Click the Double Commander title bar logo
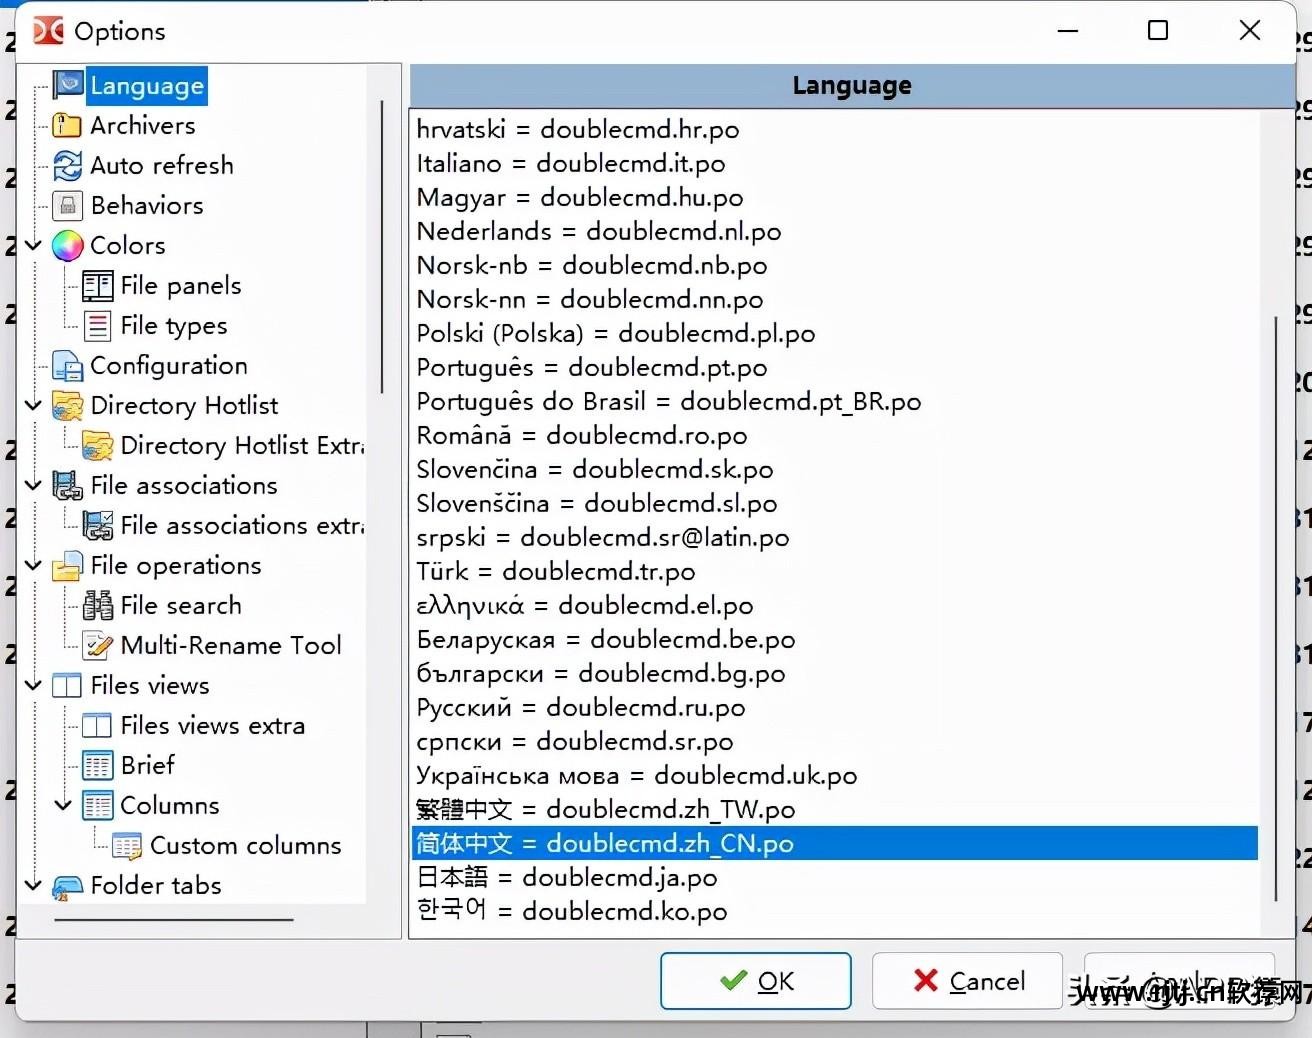 (48, 31)
